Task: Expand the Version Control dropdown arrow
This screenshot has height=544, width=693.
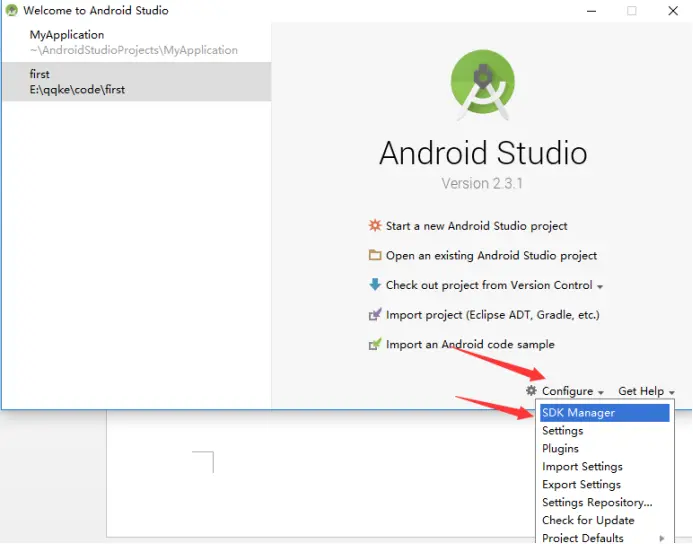Action: click(600, 287)
